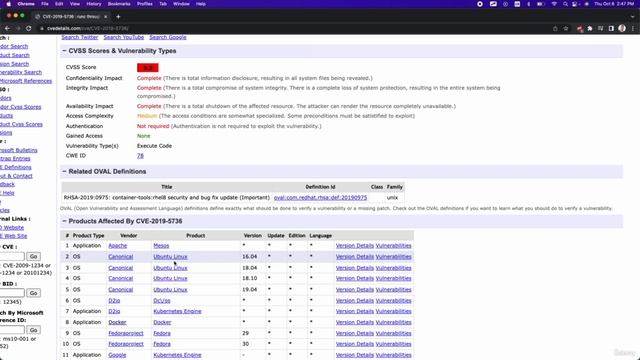The width and height of the screenshot is (640, 360).
Task: Open the Wi-Fi status menu
Action: coord(554,4)
